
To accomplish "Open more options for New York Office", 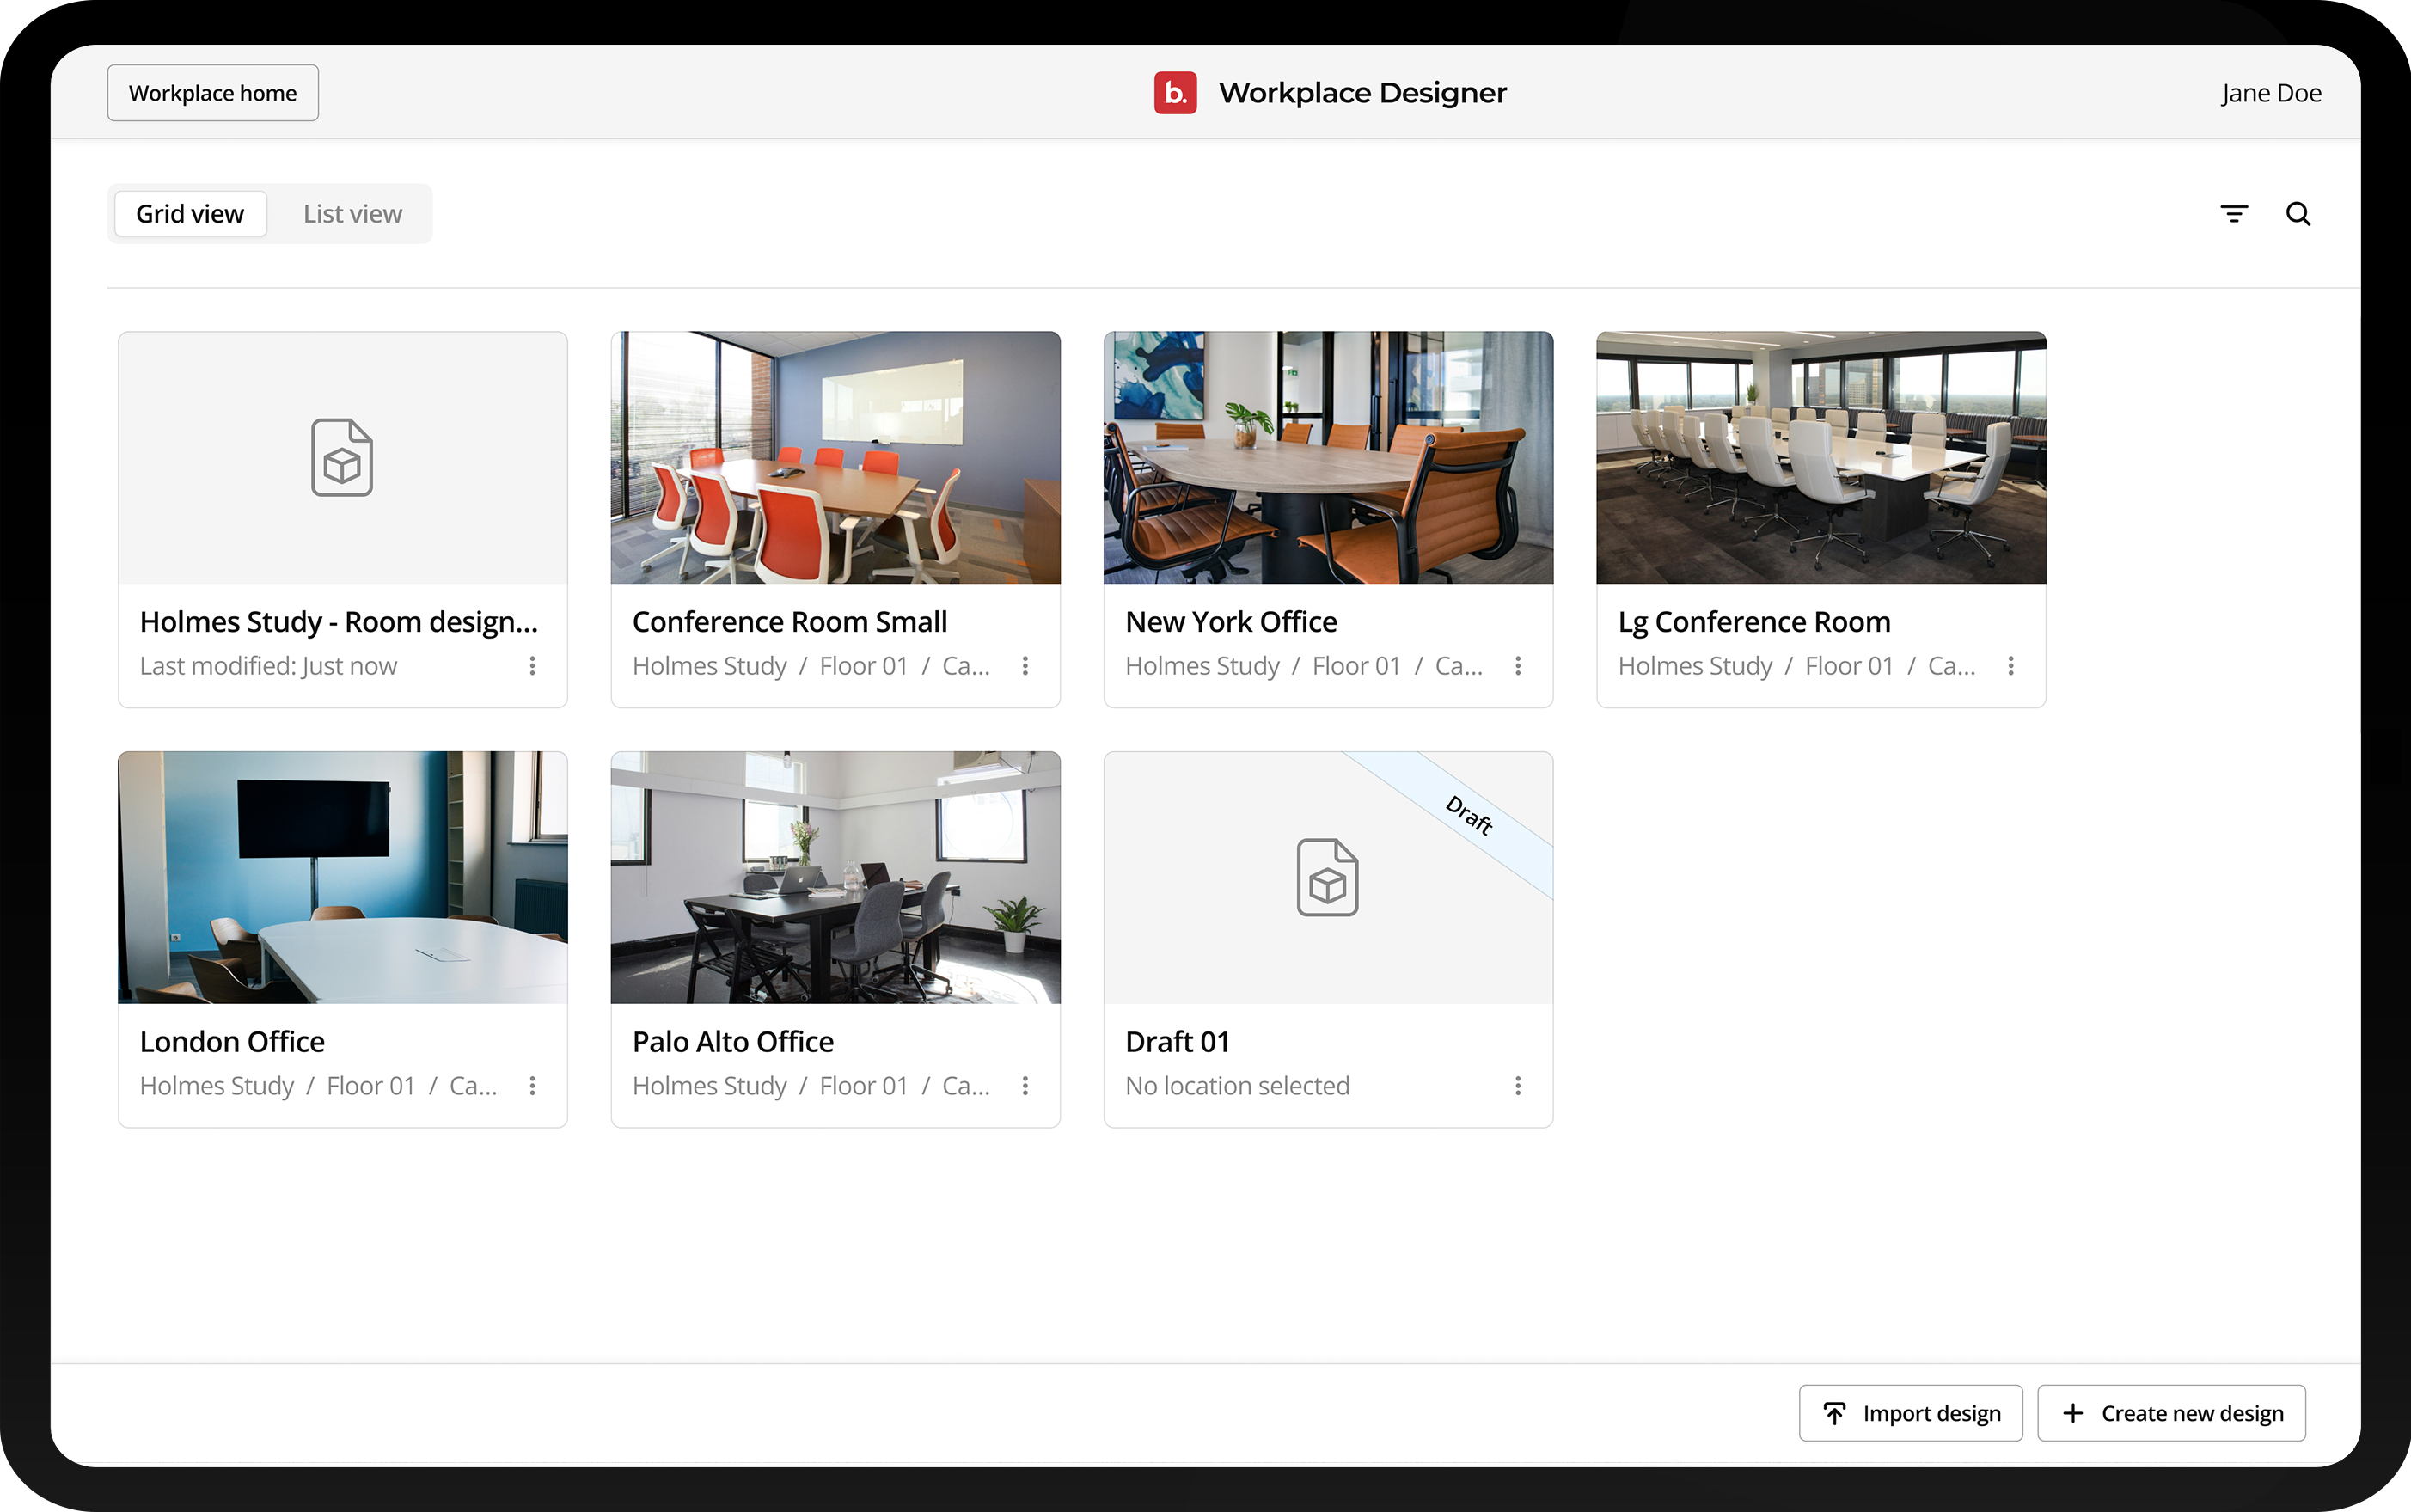I will click(1518, 666).
